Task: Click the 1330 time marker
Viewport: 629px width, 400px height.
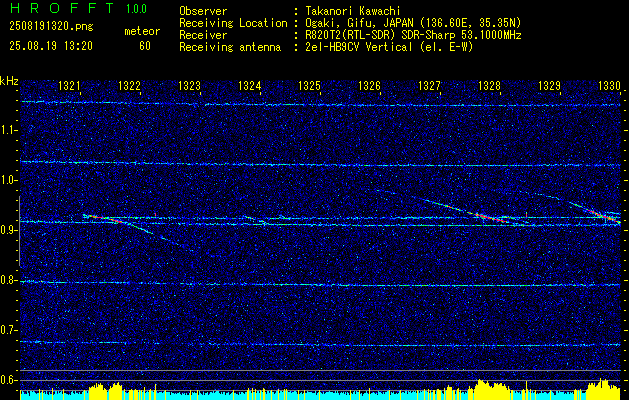Action: pyautogui.click(x=609, y=85)
